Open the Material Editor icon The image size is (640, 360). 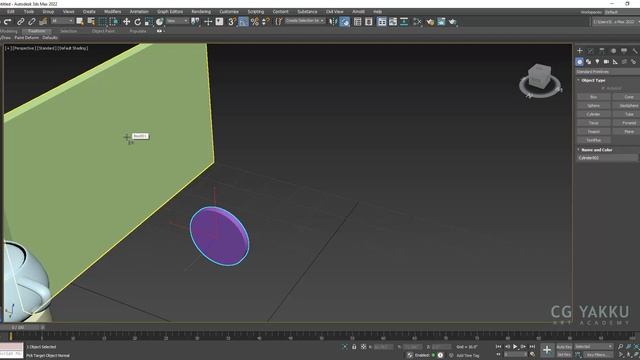point(417,22)
